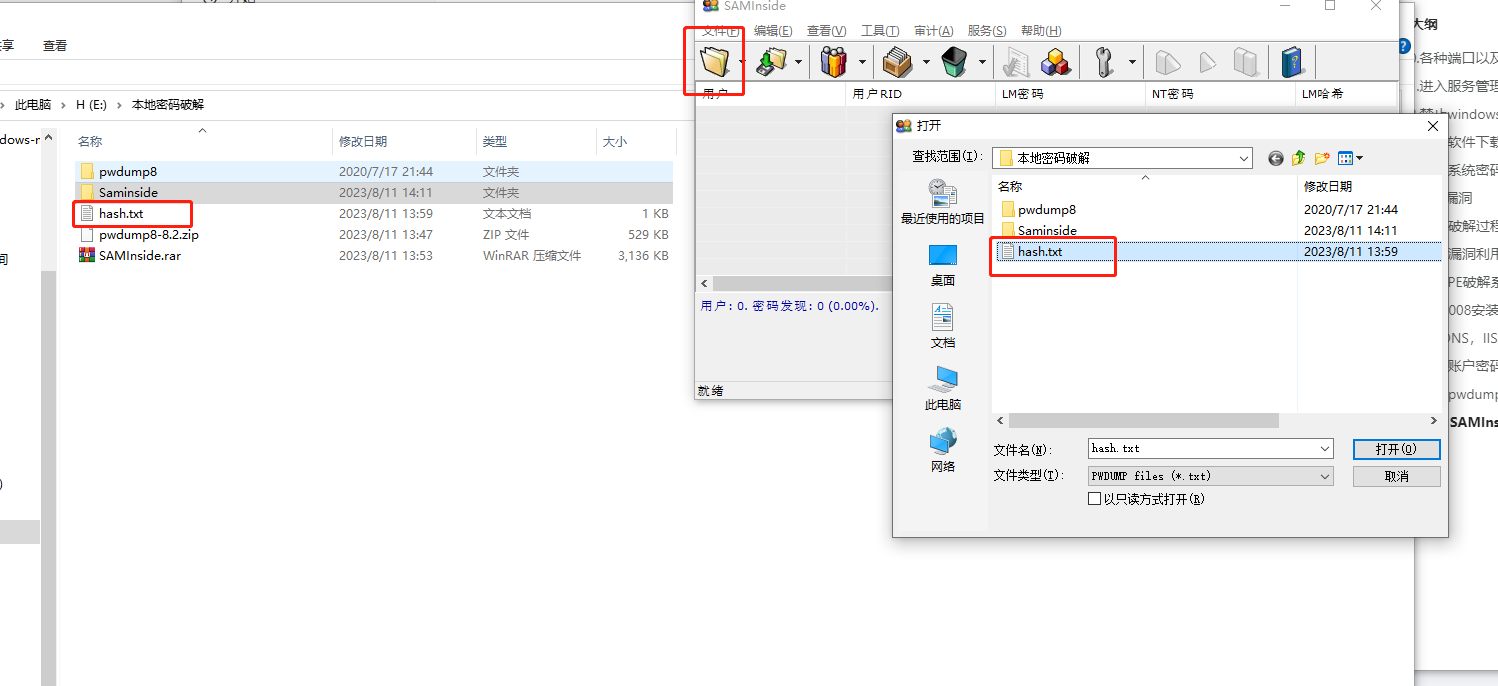Select Saminside folder in Open dialog
The width and height of the screenshot is (1498, 686).
(x=1046, y=231)
